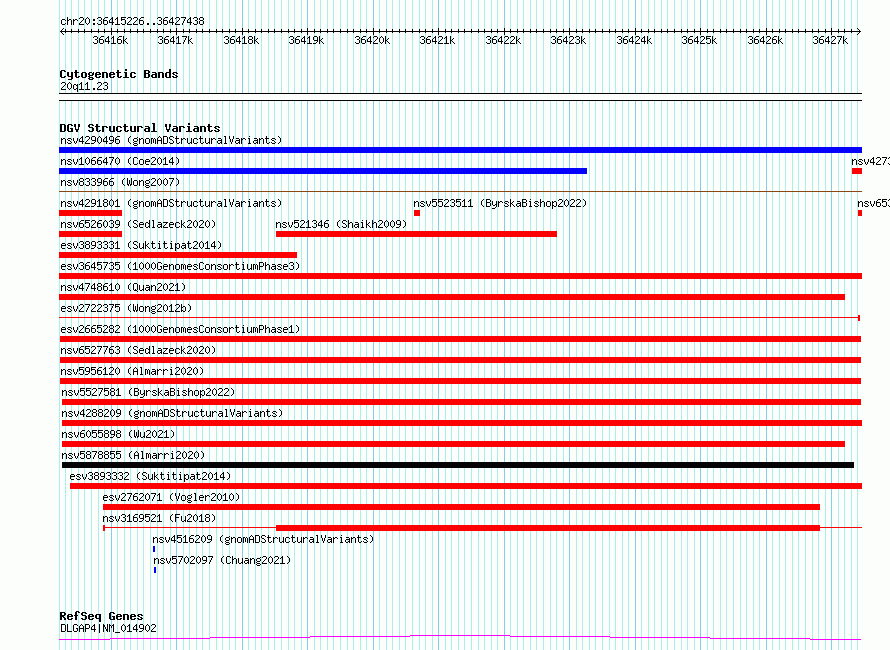The height and width of the screenshot is (650, 890).
Task: Click the 36416k ruler tick label
Action: [110, 40]
